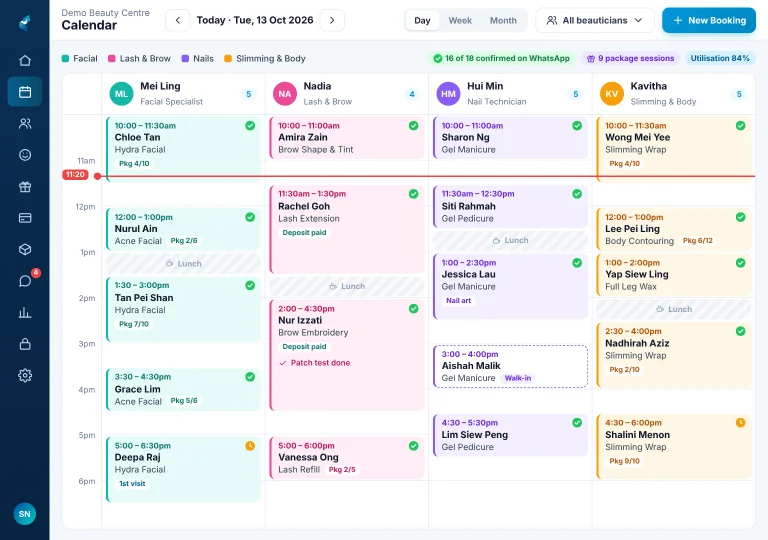The width and height of the screenshot is (768, 540).
Task: Open Sharon Ng Gel Manicure booking
Action: pos(510,138)
